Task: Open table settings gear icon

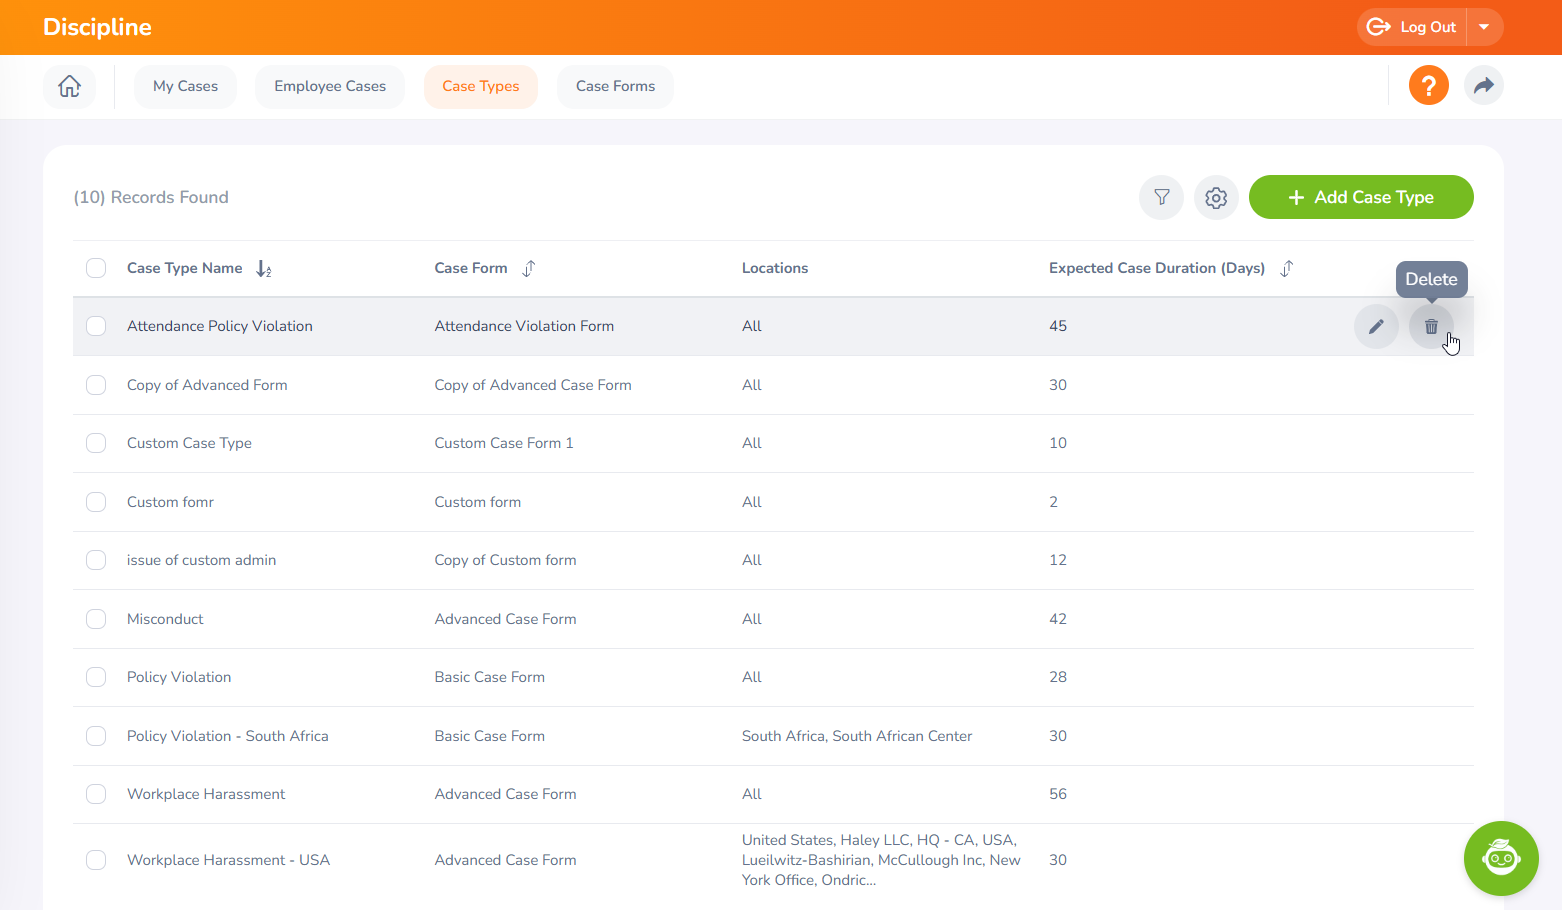Action: click(x=1216, y=197)
